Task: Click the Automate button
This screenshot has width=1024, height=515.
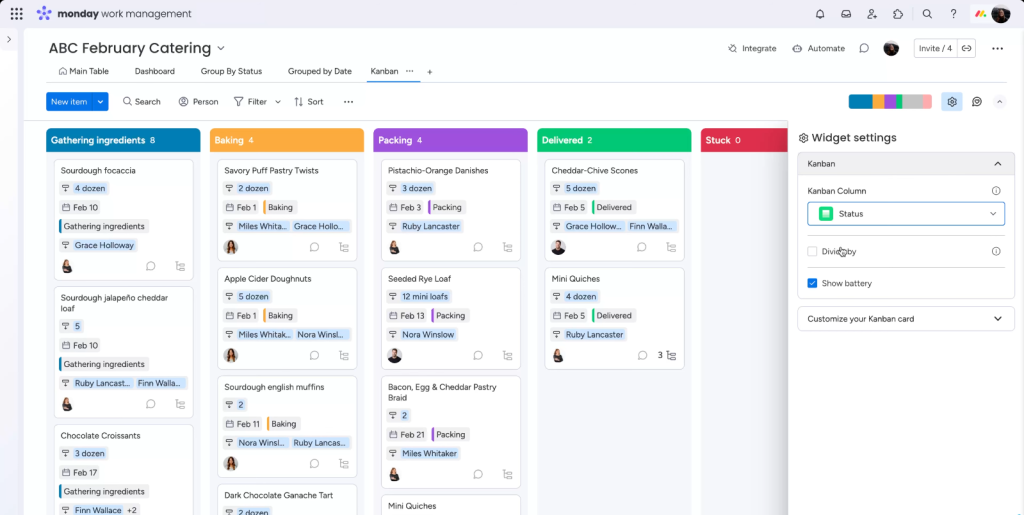Action: 818,48
